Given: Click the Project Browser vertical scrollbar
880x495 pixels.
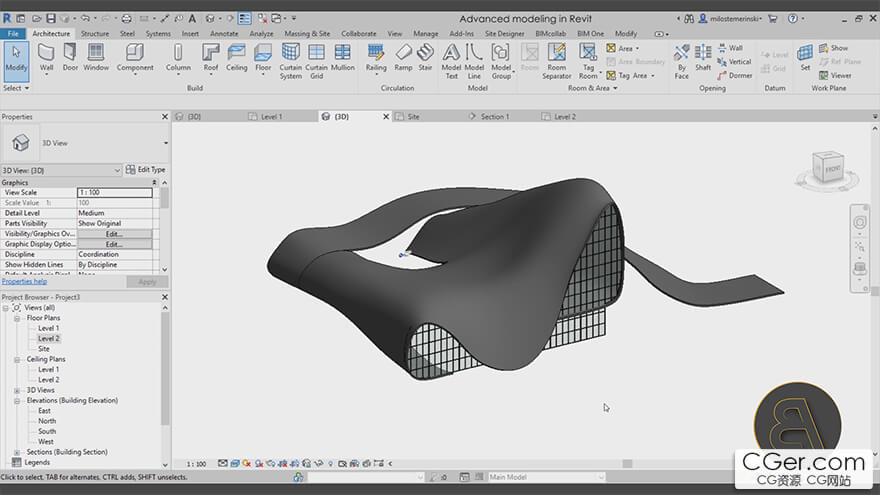Looking at the screenshot, I should click(165, 369).
